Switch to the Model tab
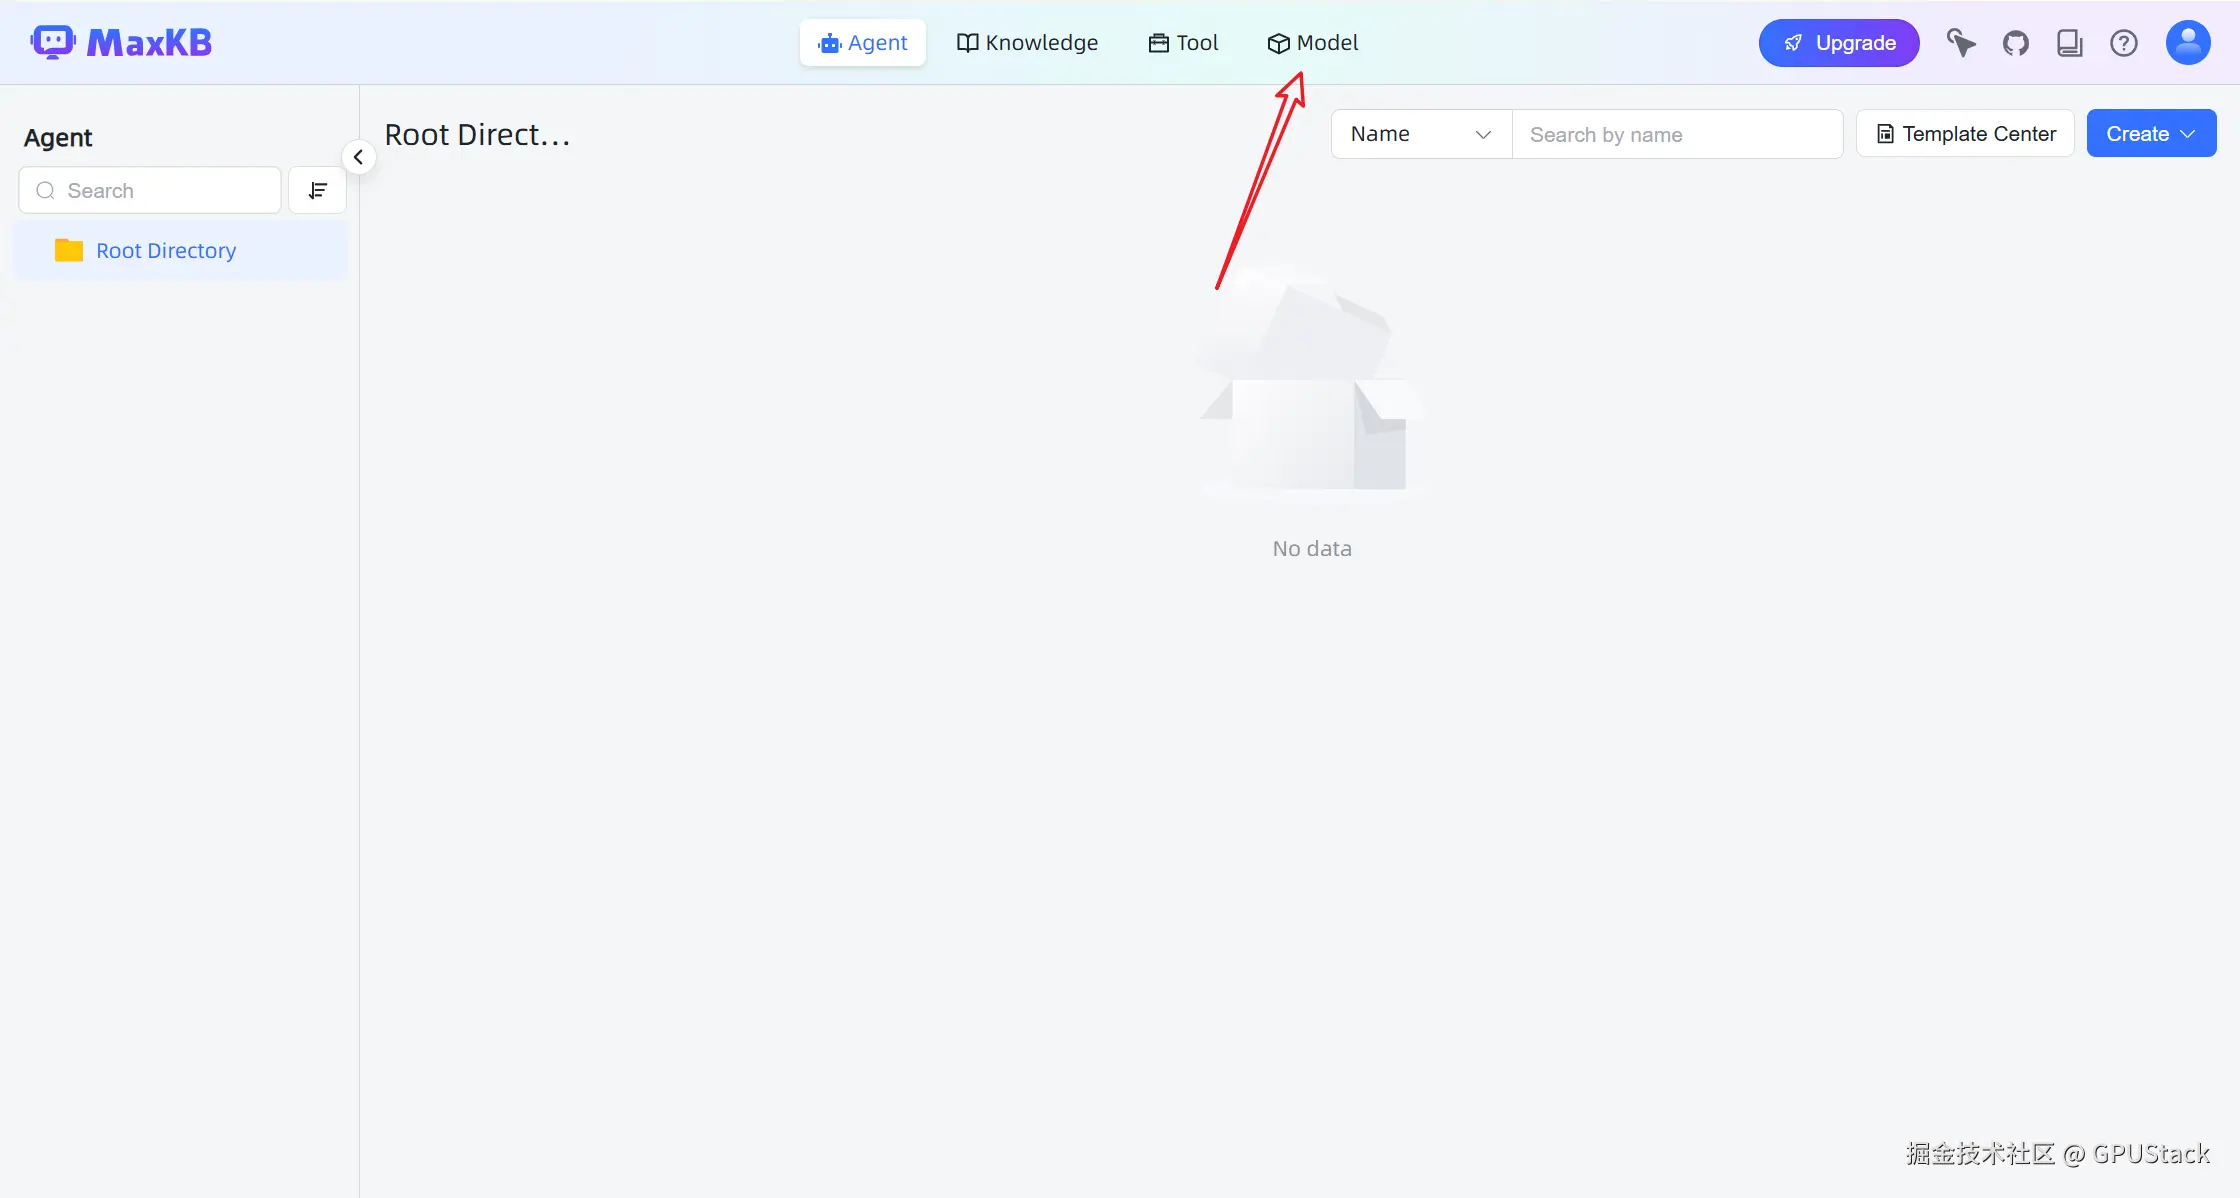Viewport: 2240px width, 1198px height. 1312,43
